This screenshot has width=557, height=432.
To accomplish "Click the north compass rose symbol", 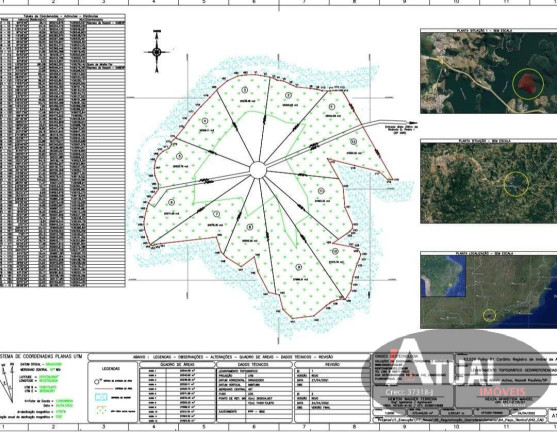I will (157, 52).
